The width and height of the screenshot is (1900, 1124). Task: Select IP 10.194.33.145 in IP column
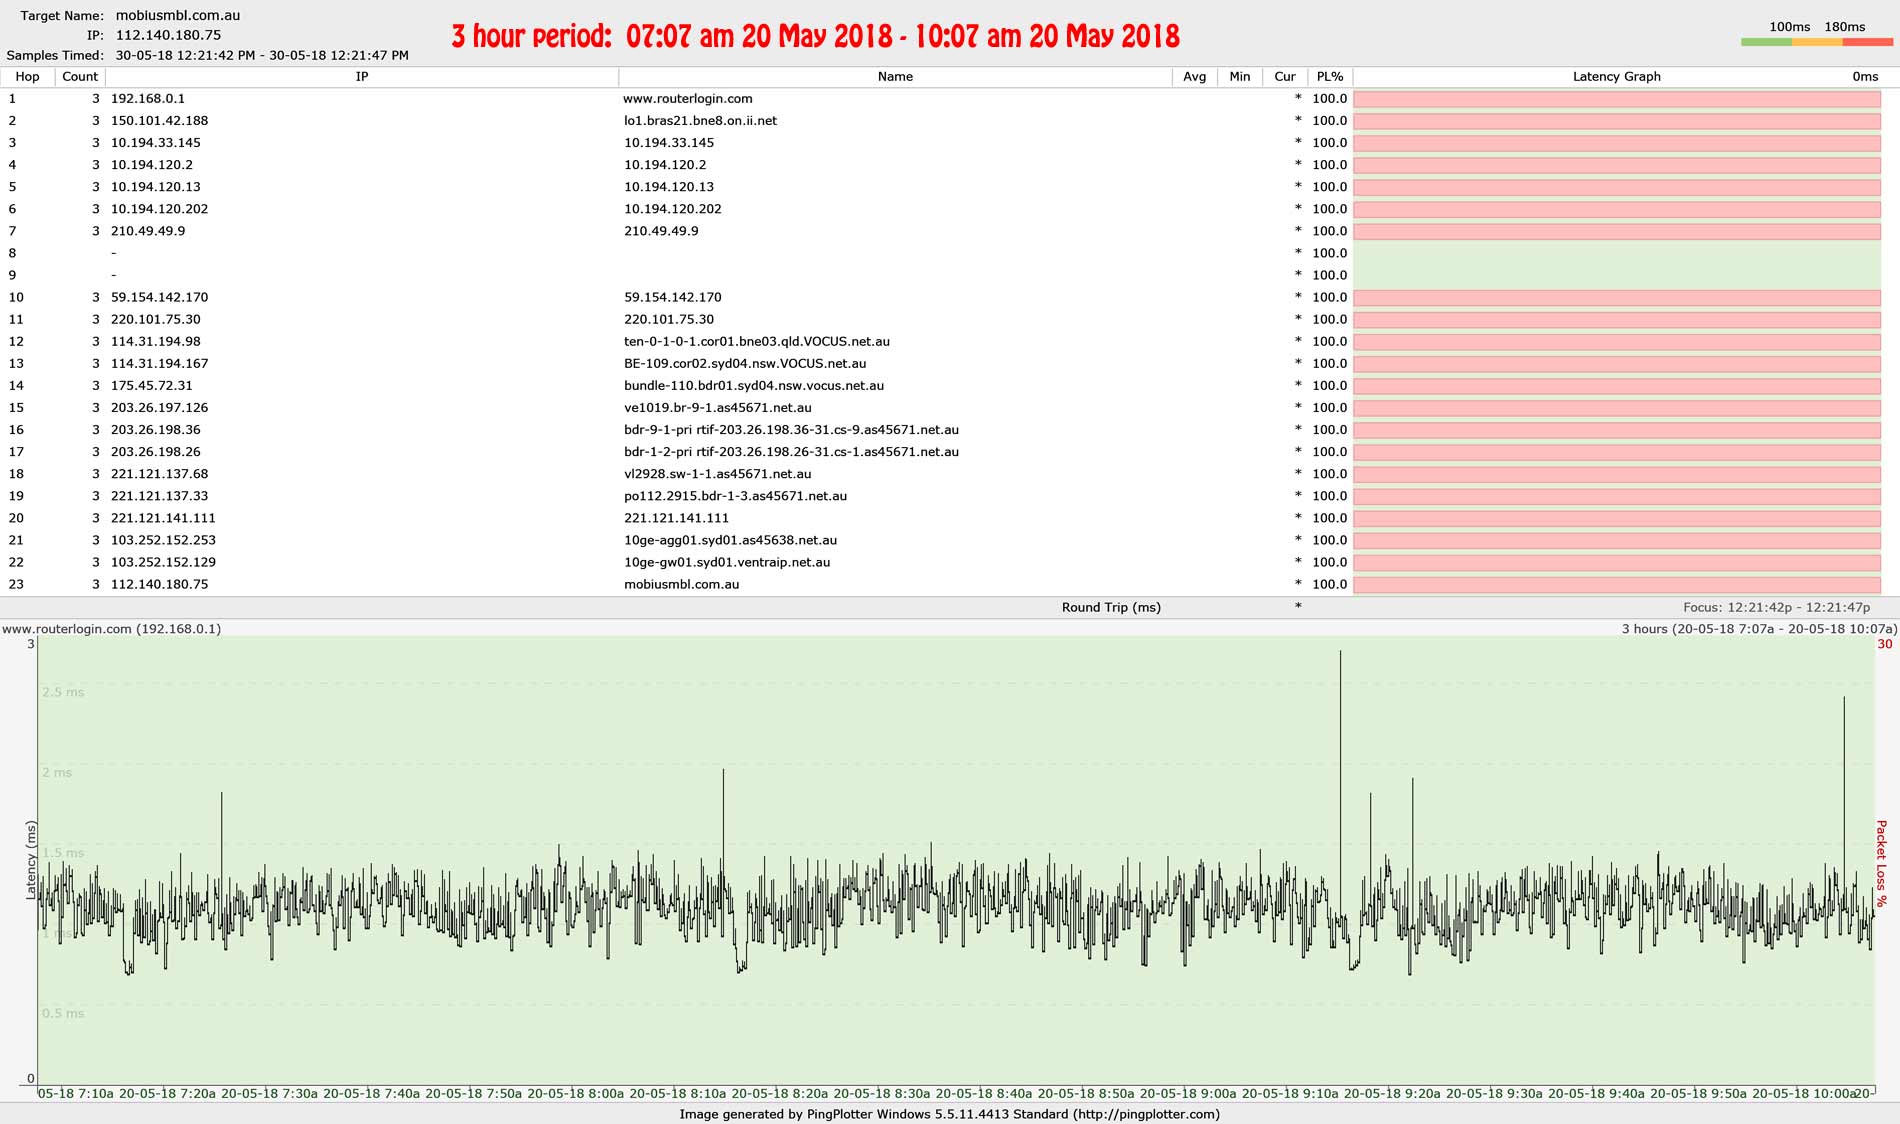[155, 143]
